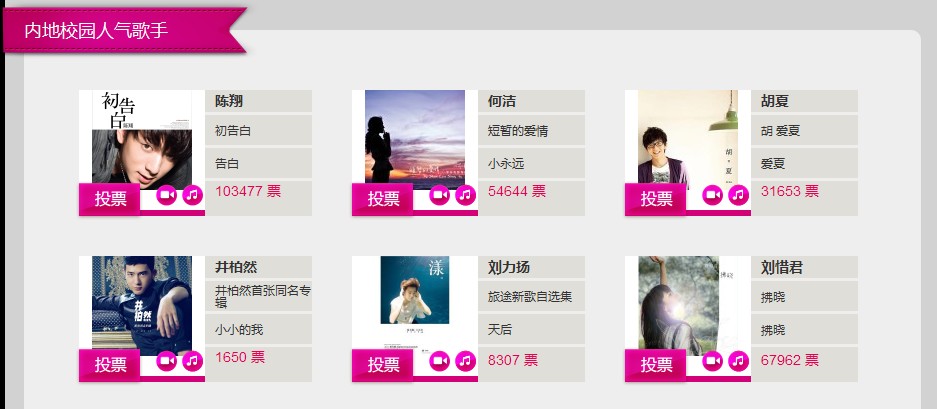Click 胡夏's music note icon
This screenshot has height=409, width=937.
point(739,195)
